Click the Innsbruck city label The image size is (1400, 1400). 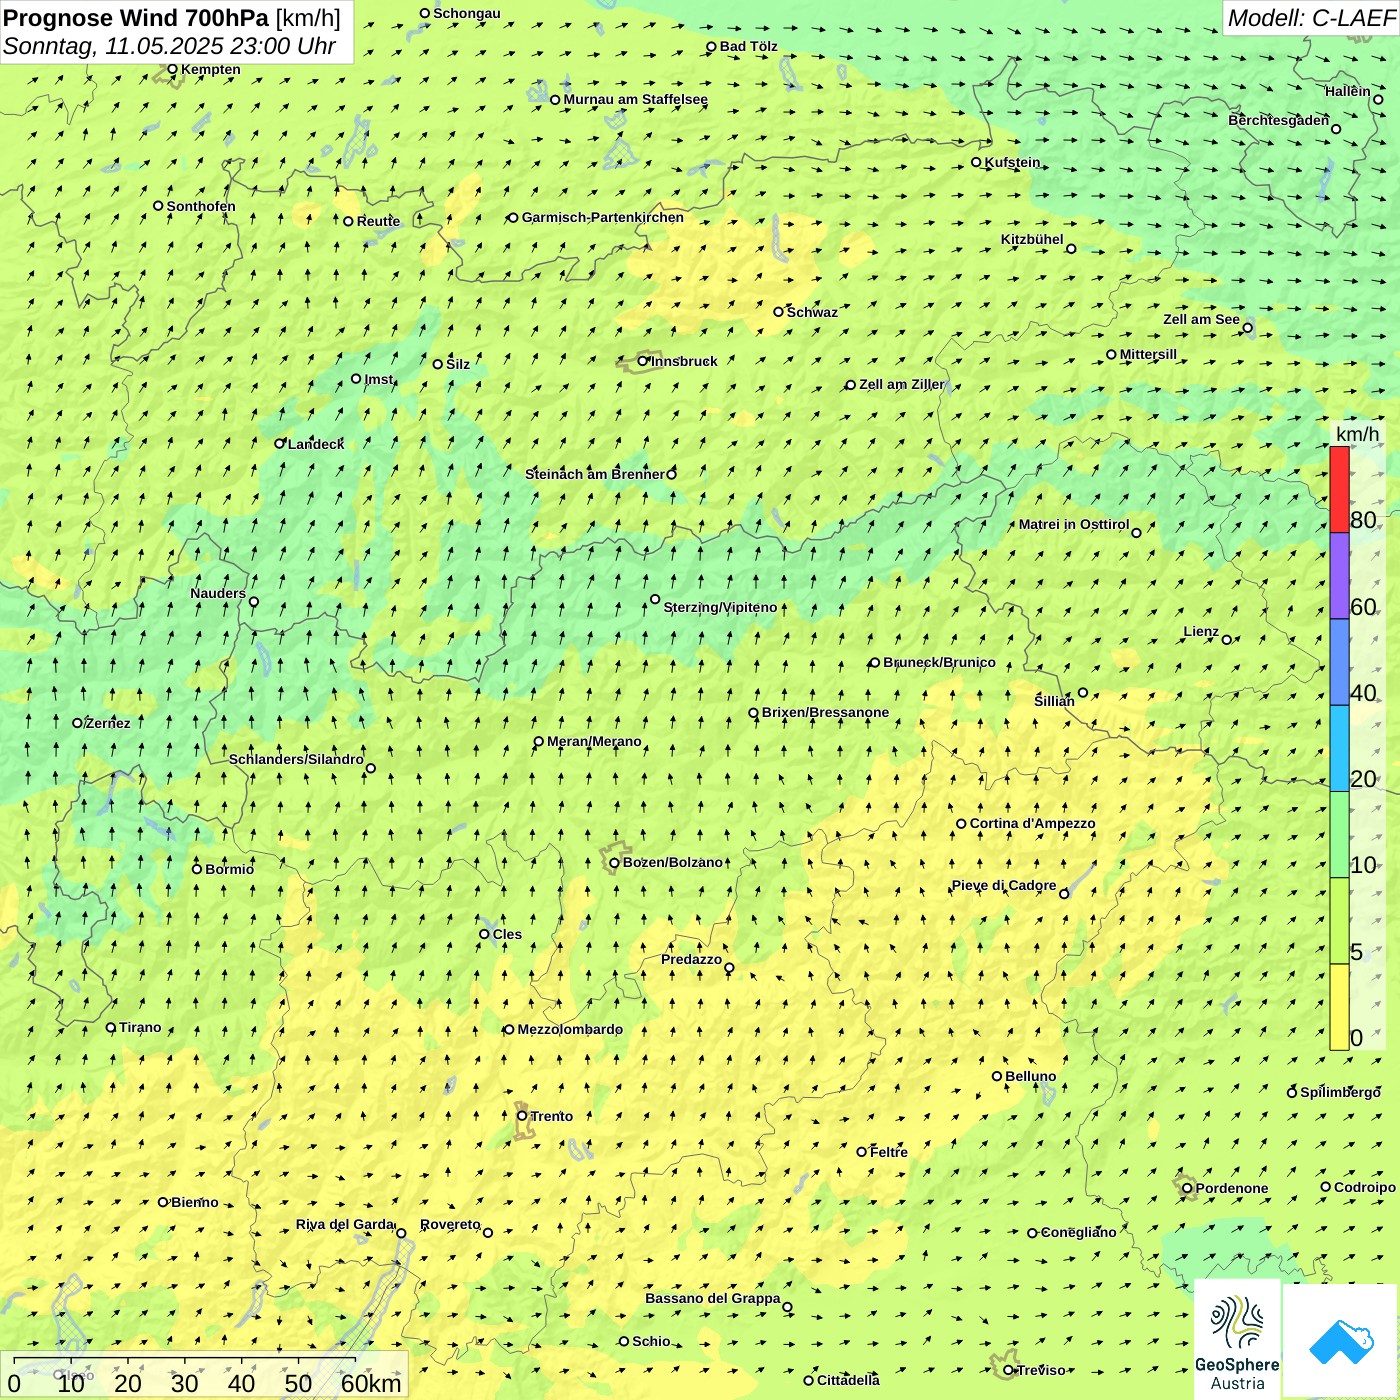click(684, 361)
